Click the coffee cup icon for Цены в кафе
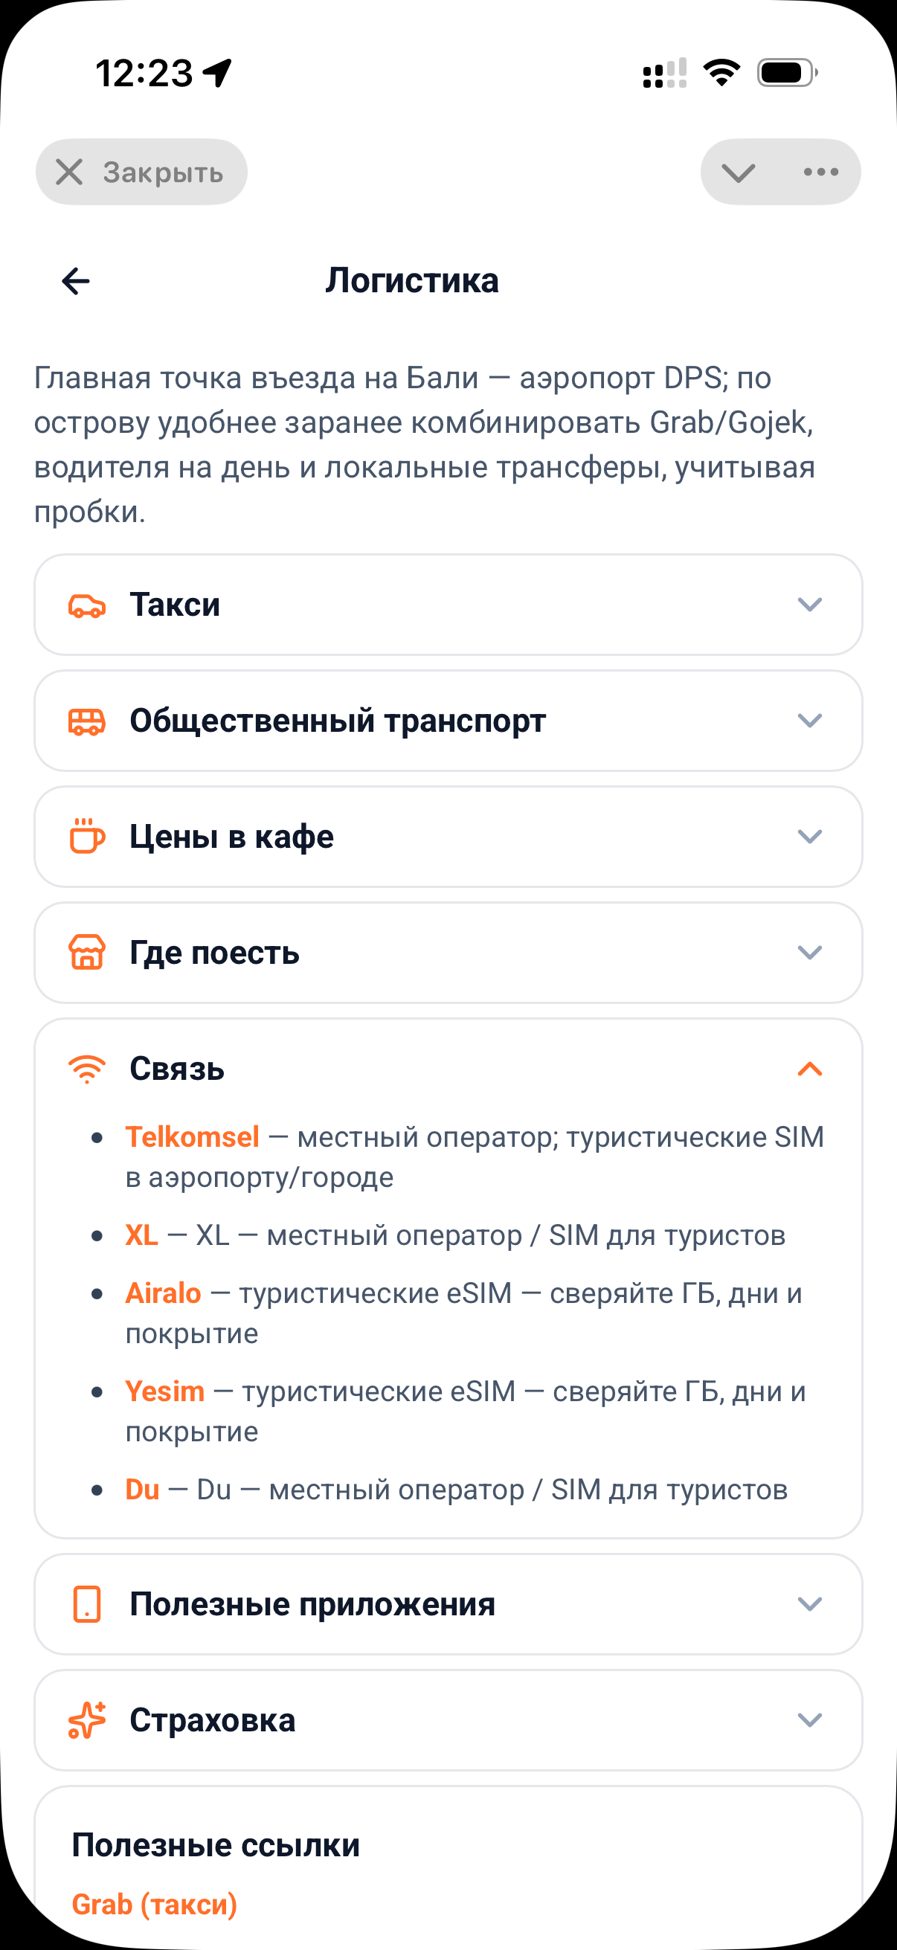897x1950 pixels. click(87, 836)
